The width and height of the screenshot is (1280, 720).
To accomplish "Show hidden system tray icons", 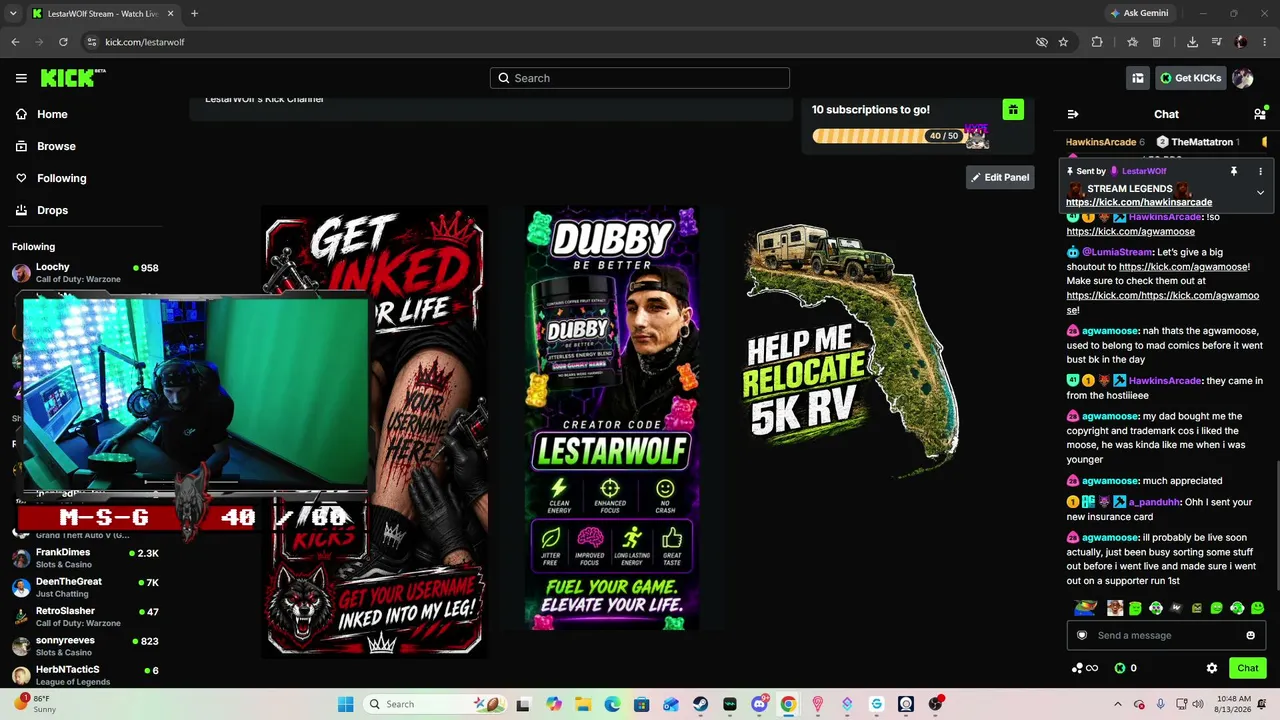I will 1118,704.
